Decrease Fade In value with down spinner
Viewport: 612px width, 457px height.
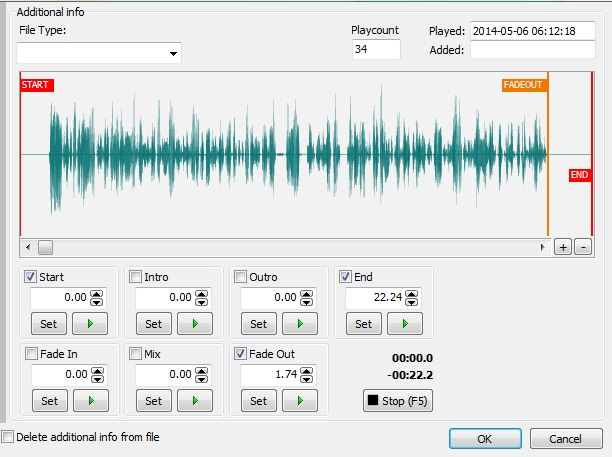coord(98,379)
